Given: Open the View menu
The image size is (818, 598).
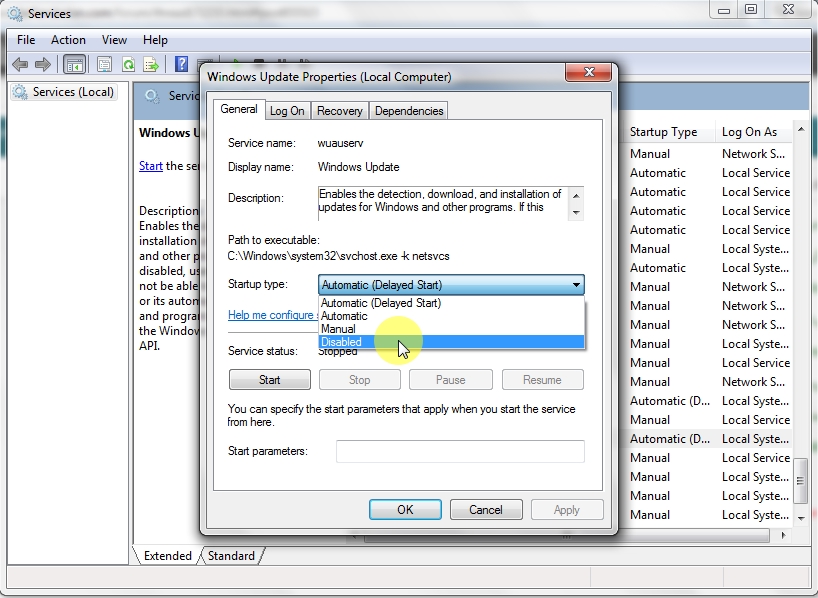Looking at the screenshot, I should coord(114,40).
